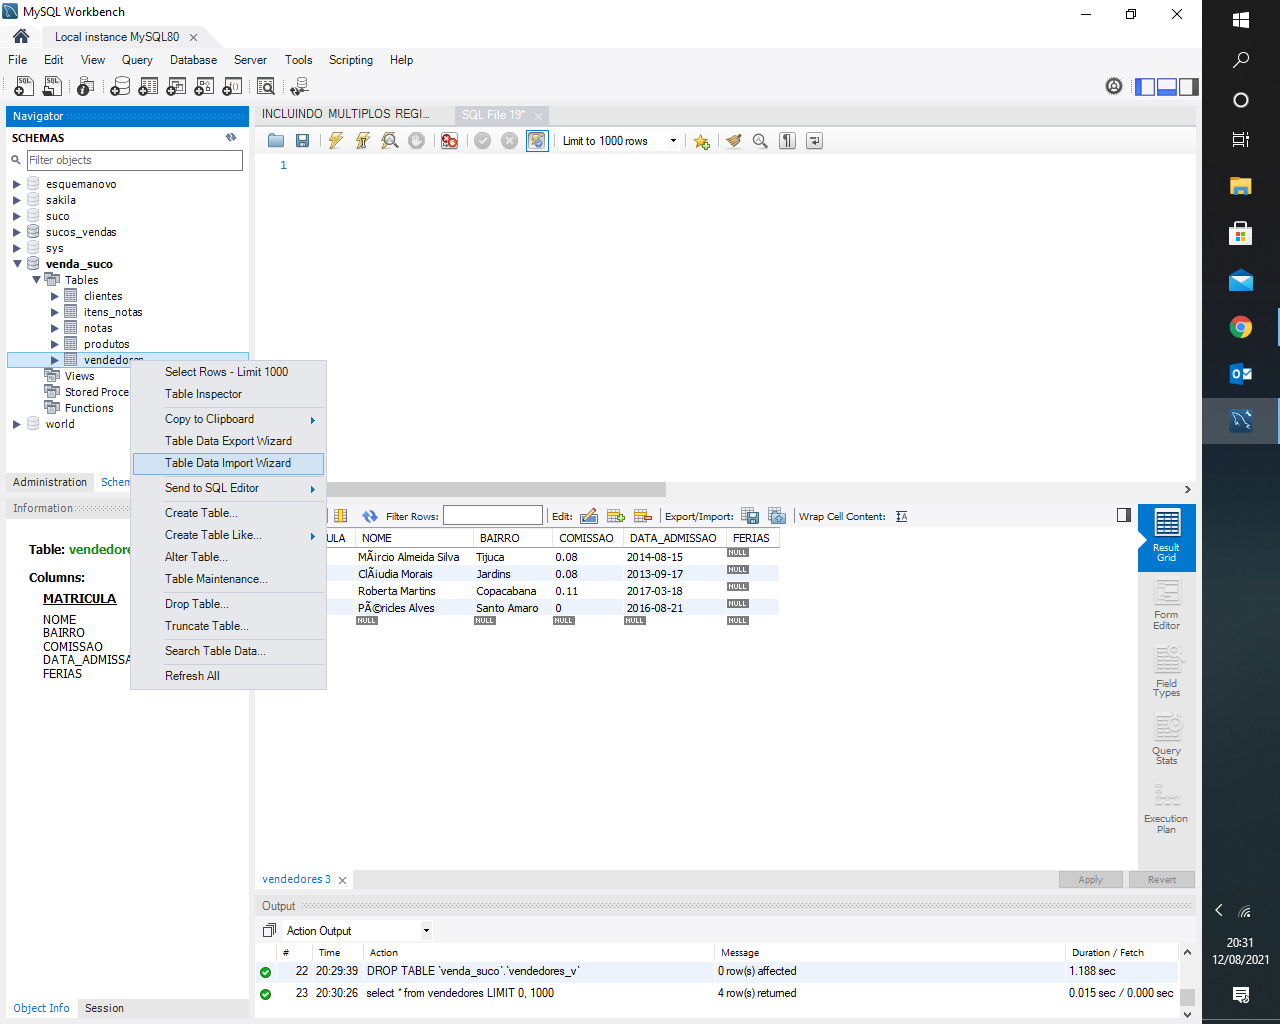Viewport: 1280px width, 1024px height.
Task: Open the Administration tab
Action: (50, 482)
